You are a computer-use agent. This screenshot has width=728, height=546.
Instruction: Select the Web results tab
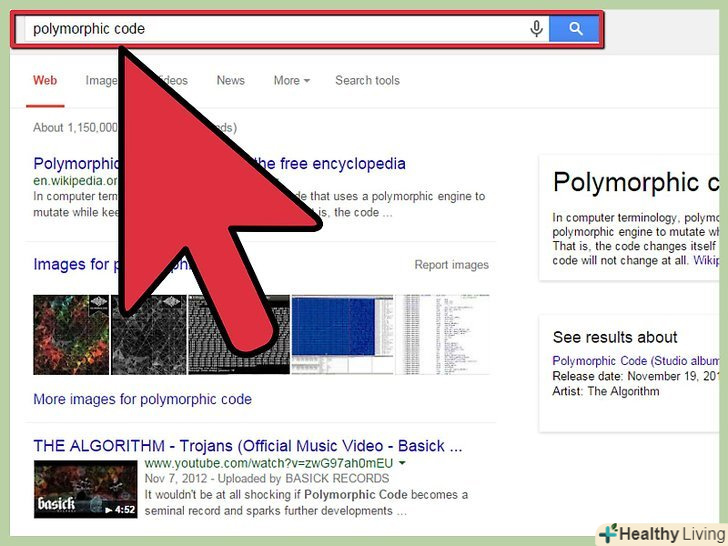[x=45, y=80]
